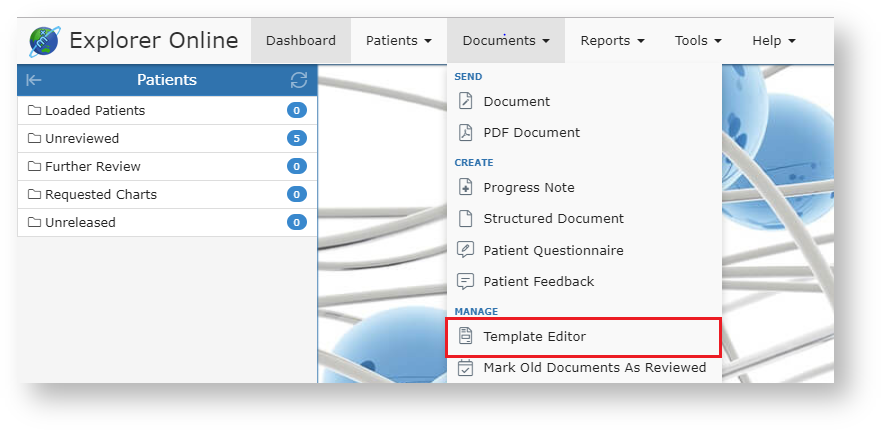Click the Template Editor icon
The width and height of the screenshot is (882, 431).
point(465,337)
